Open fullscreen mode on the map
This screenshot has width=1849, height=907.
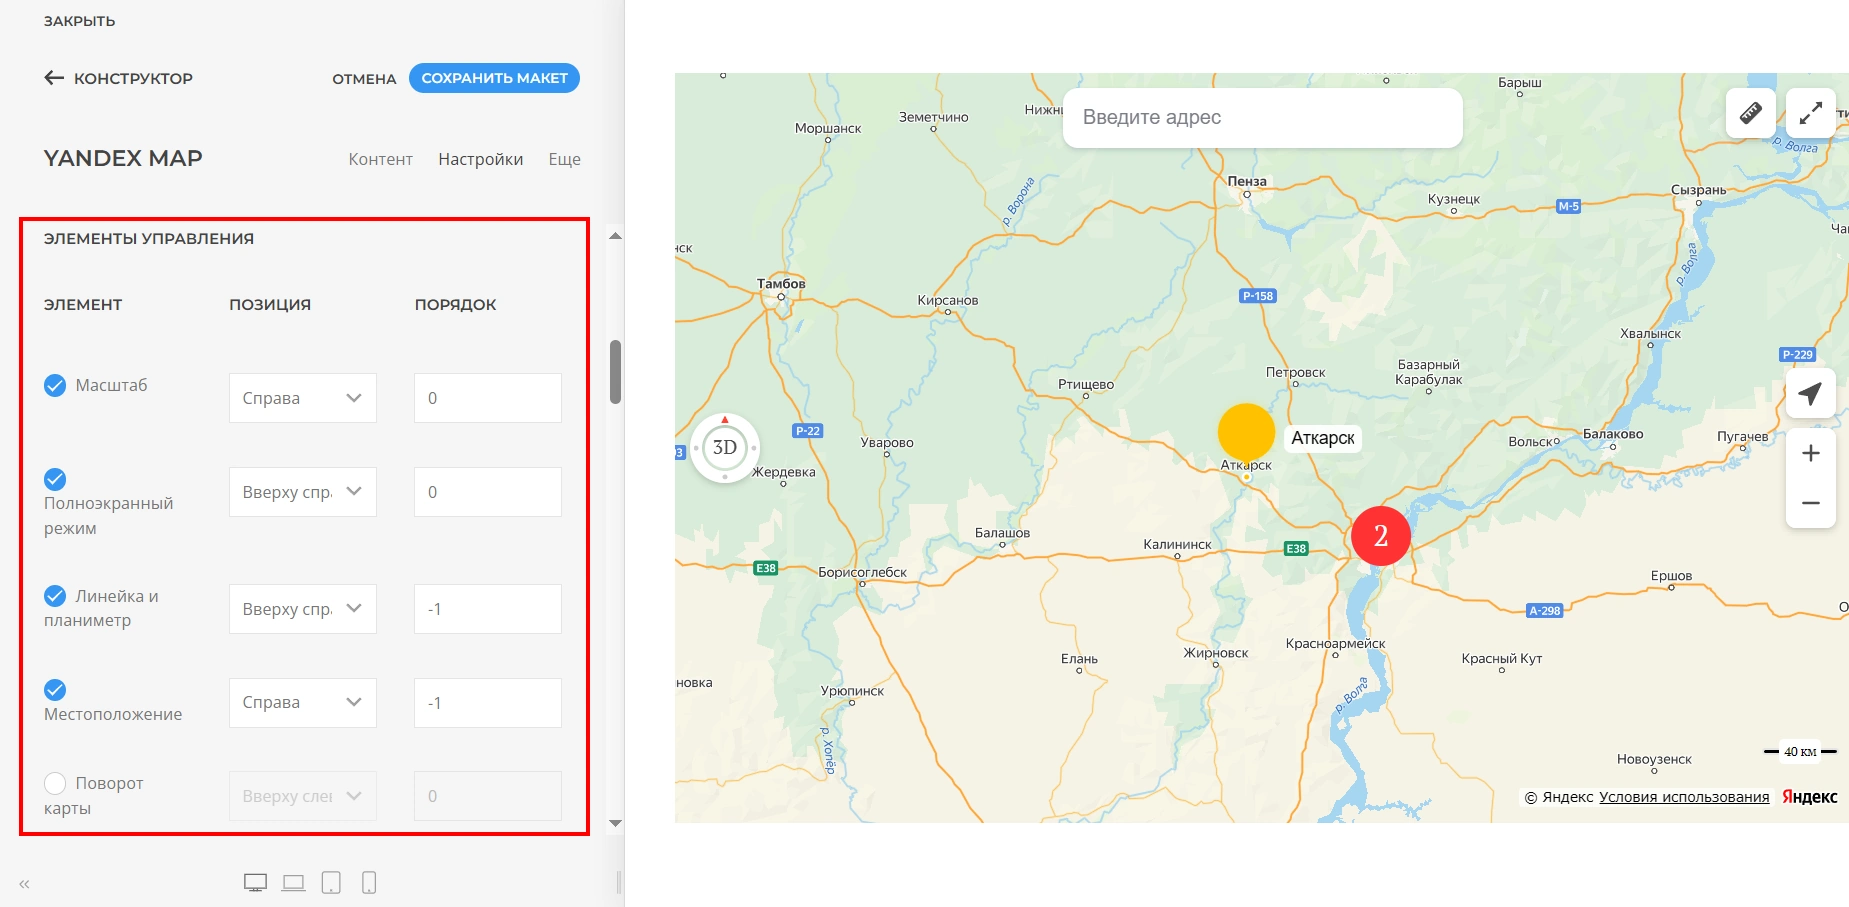[x=1810, y=113]
